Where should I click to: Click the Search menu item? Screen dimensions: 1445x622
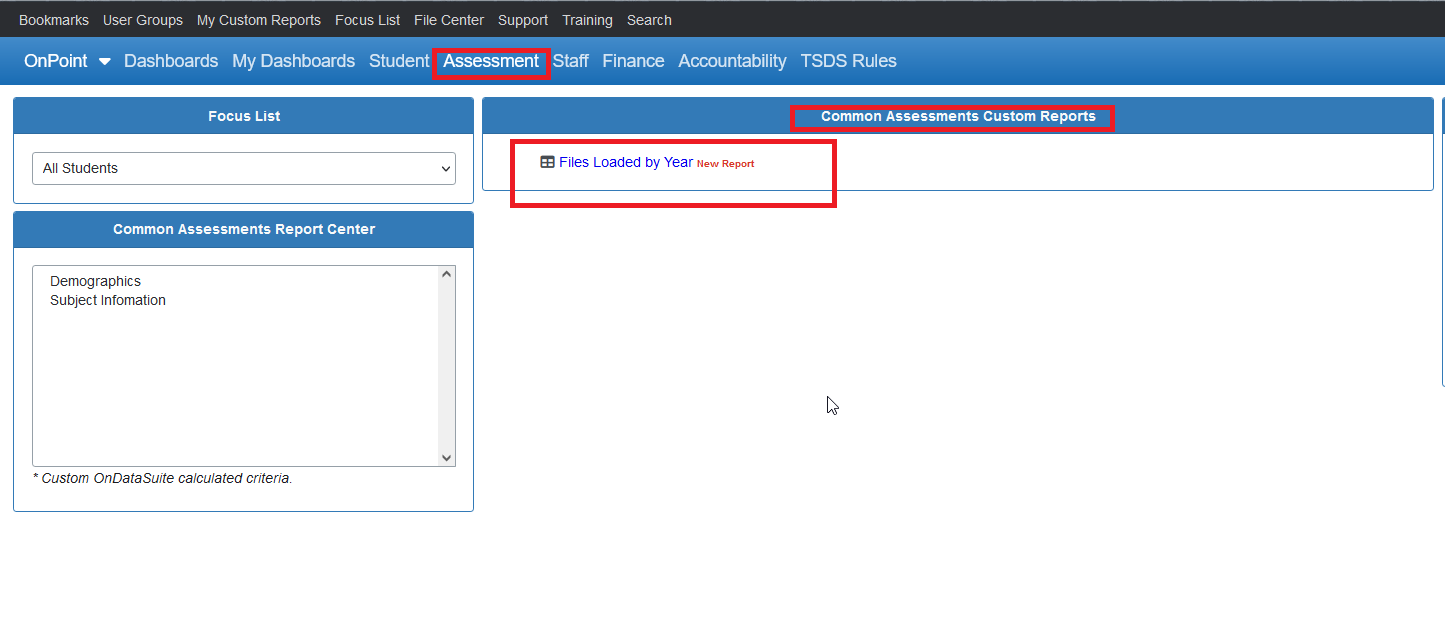coord(648,19)
